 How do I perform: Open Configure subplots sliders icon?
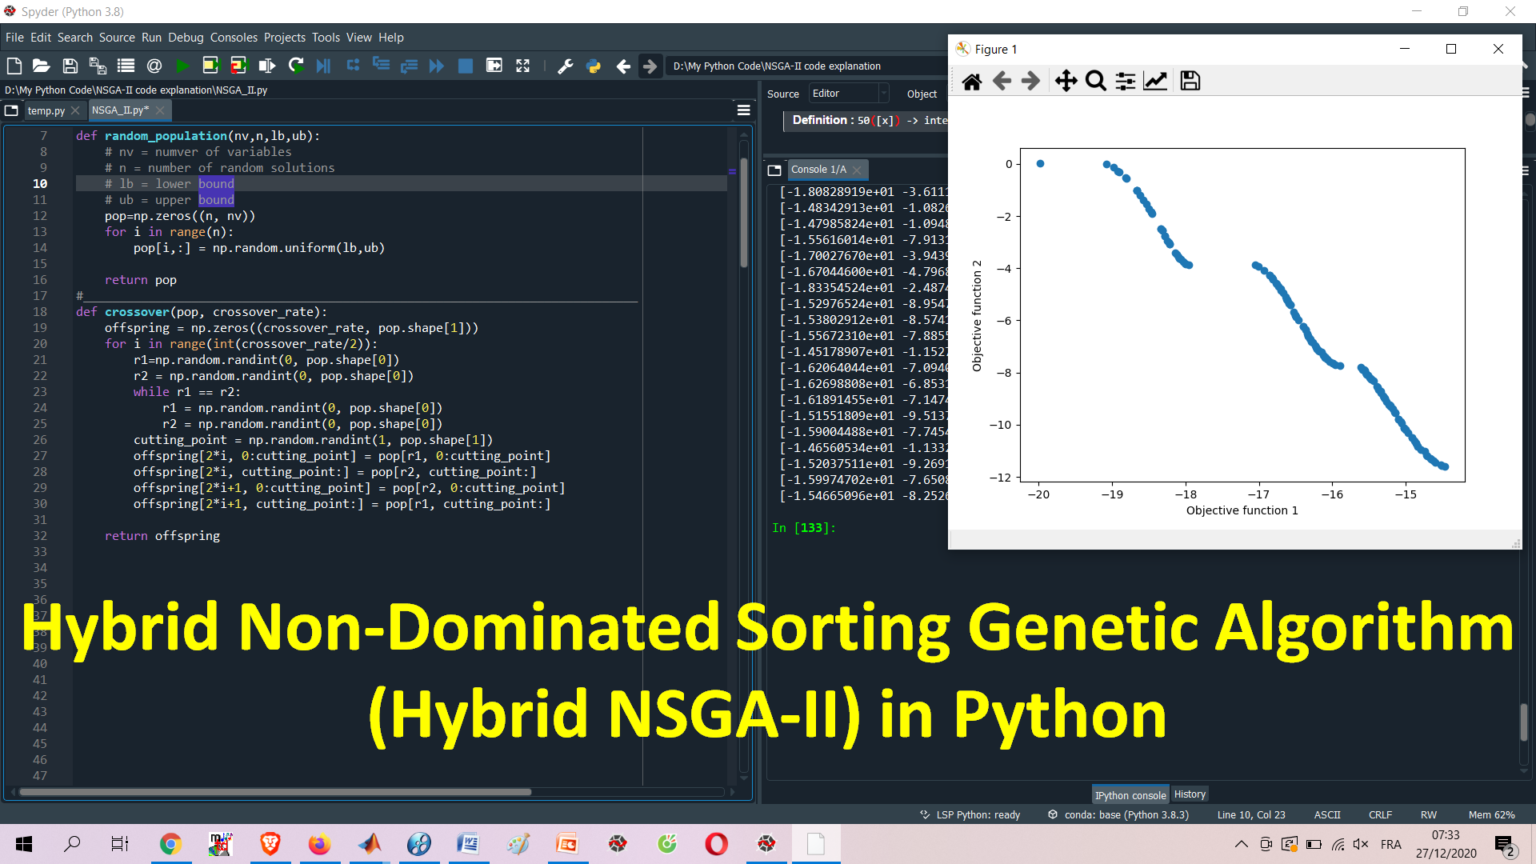(1125, 81)
